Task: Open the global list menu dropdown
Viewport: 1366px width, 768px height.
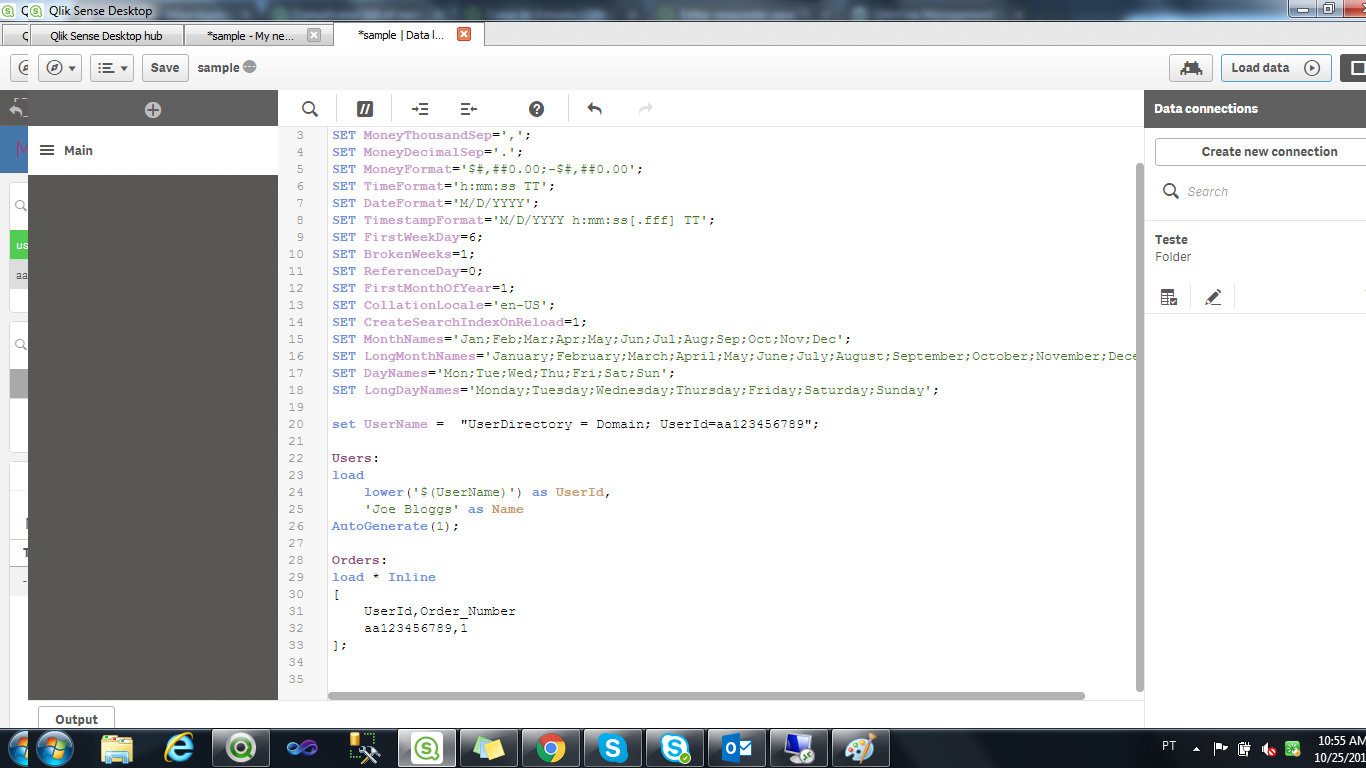Action: click(x=112, y=68)
